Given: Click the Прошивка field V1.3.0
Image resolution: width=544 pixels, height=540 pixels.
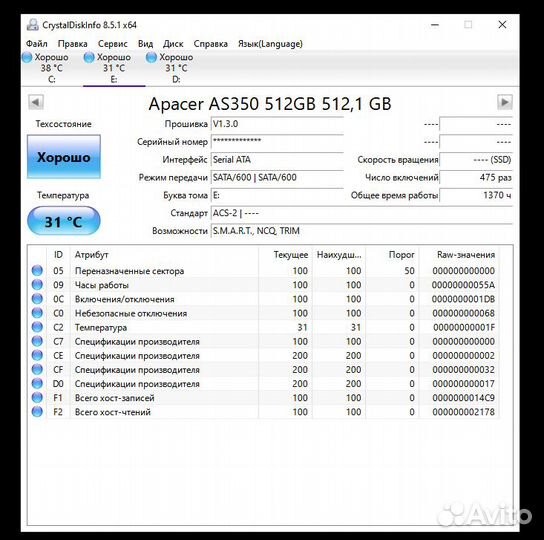Looking at the screenshot, I should 277,124.
